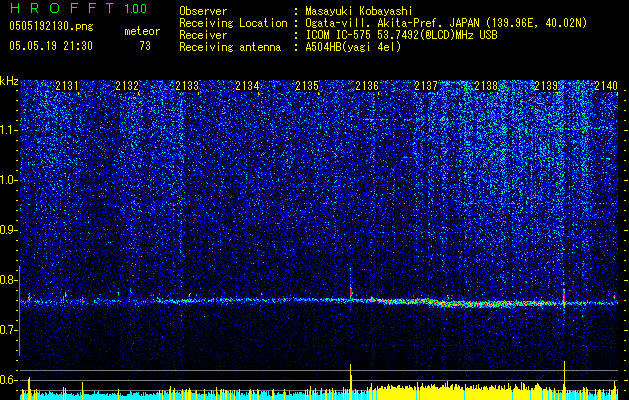Image resolution: width=629 pixels, height=400 pixels.
Task: Click the HROFFT 1.0.0 title text
Action: point(78,8)
